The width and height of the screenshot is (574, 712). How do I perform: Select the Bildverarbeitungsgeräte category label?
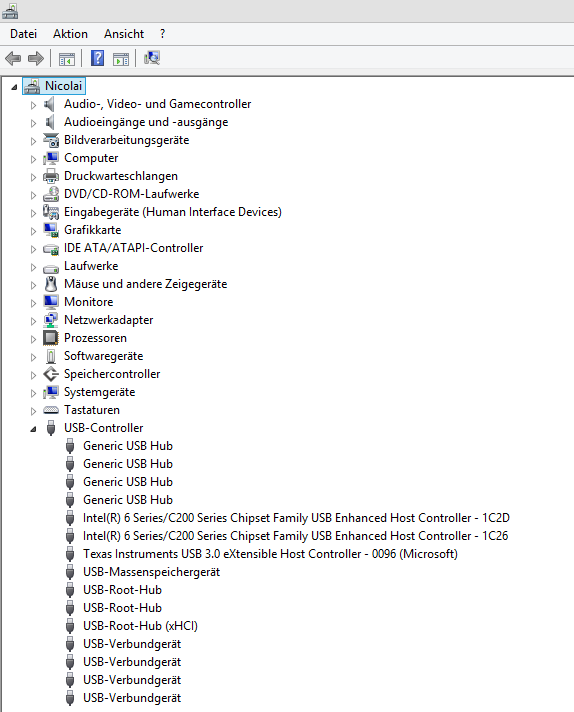click(x=127, y=140)
